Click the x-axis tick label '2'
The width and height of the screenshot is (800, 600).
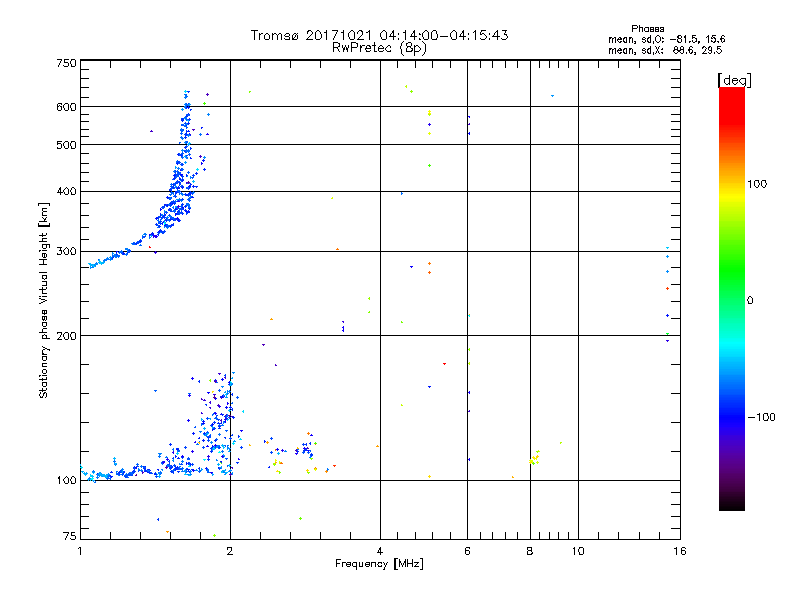(x=230, y=551)
